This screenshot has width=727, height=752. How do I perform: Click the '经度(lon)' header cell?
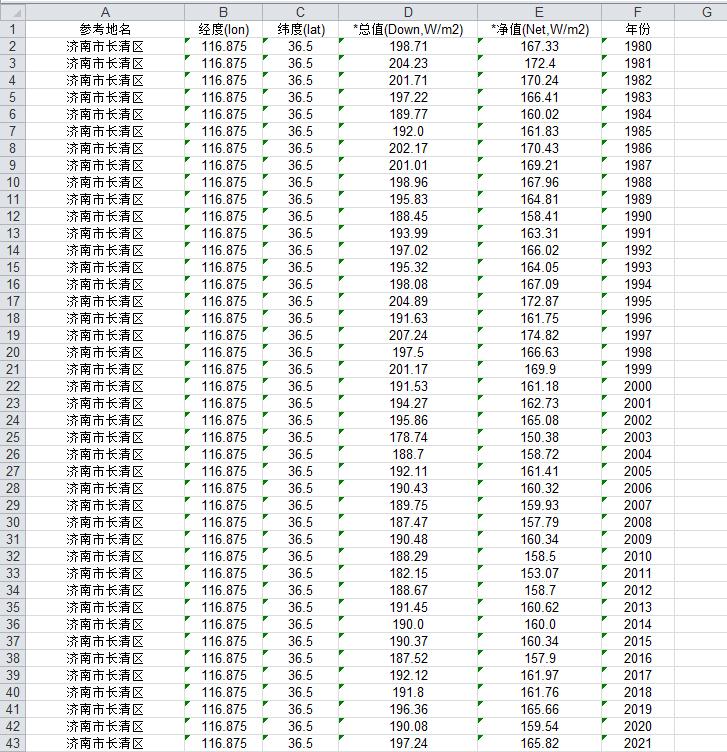[223, 29]
